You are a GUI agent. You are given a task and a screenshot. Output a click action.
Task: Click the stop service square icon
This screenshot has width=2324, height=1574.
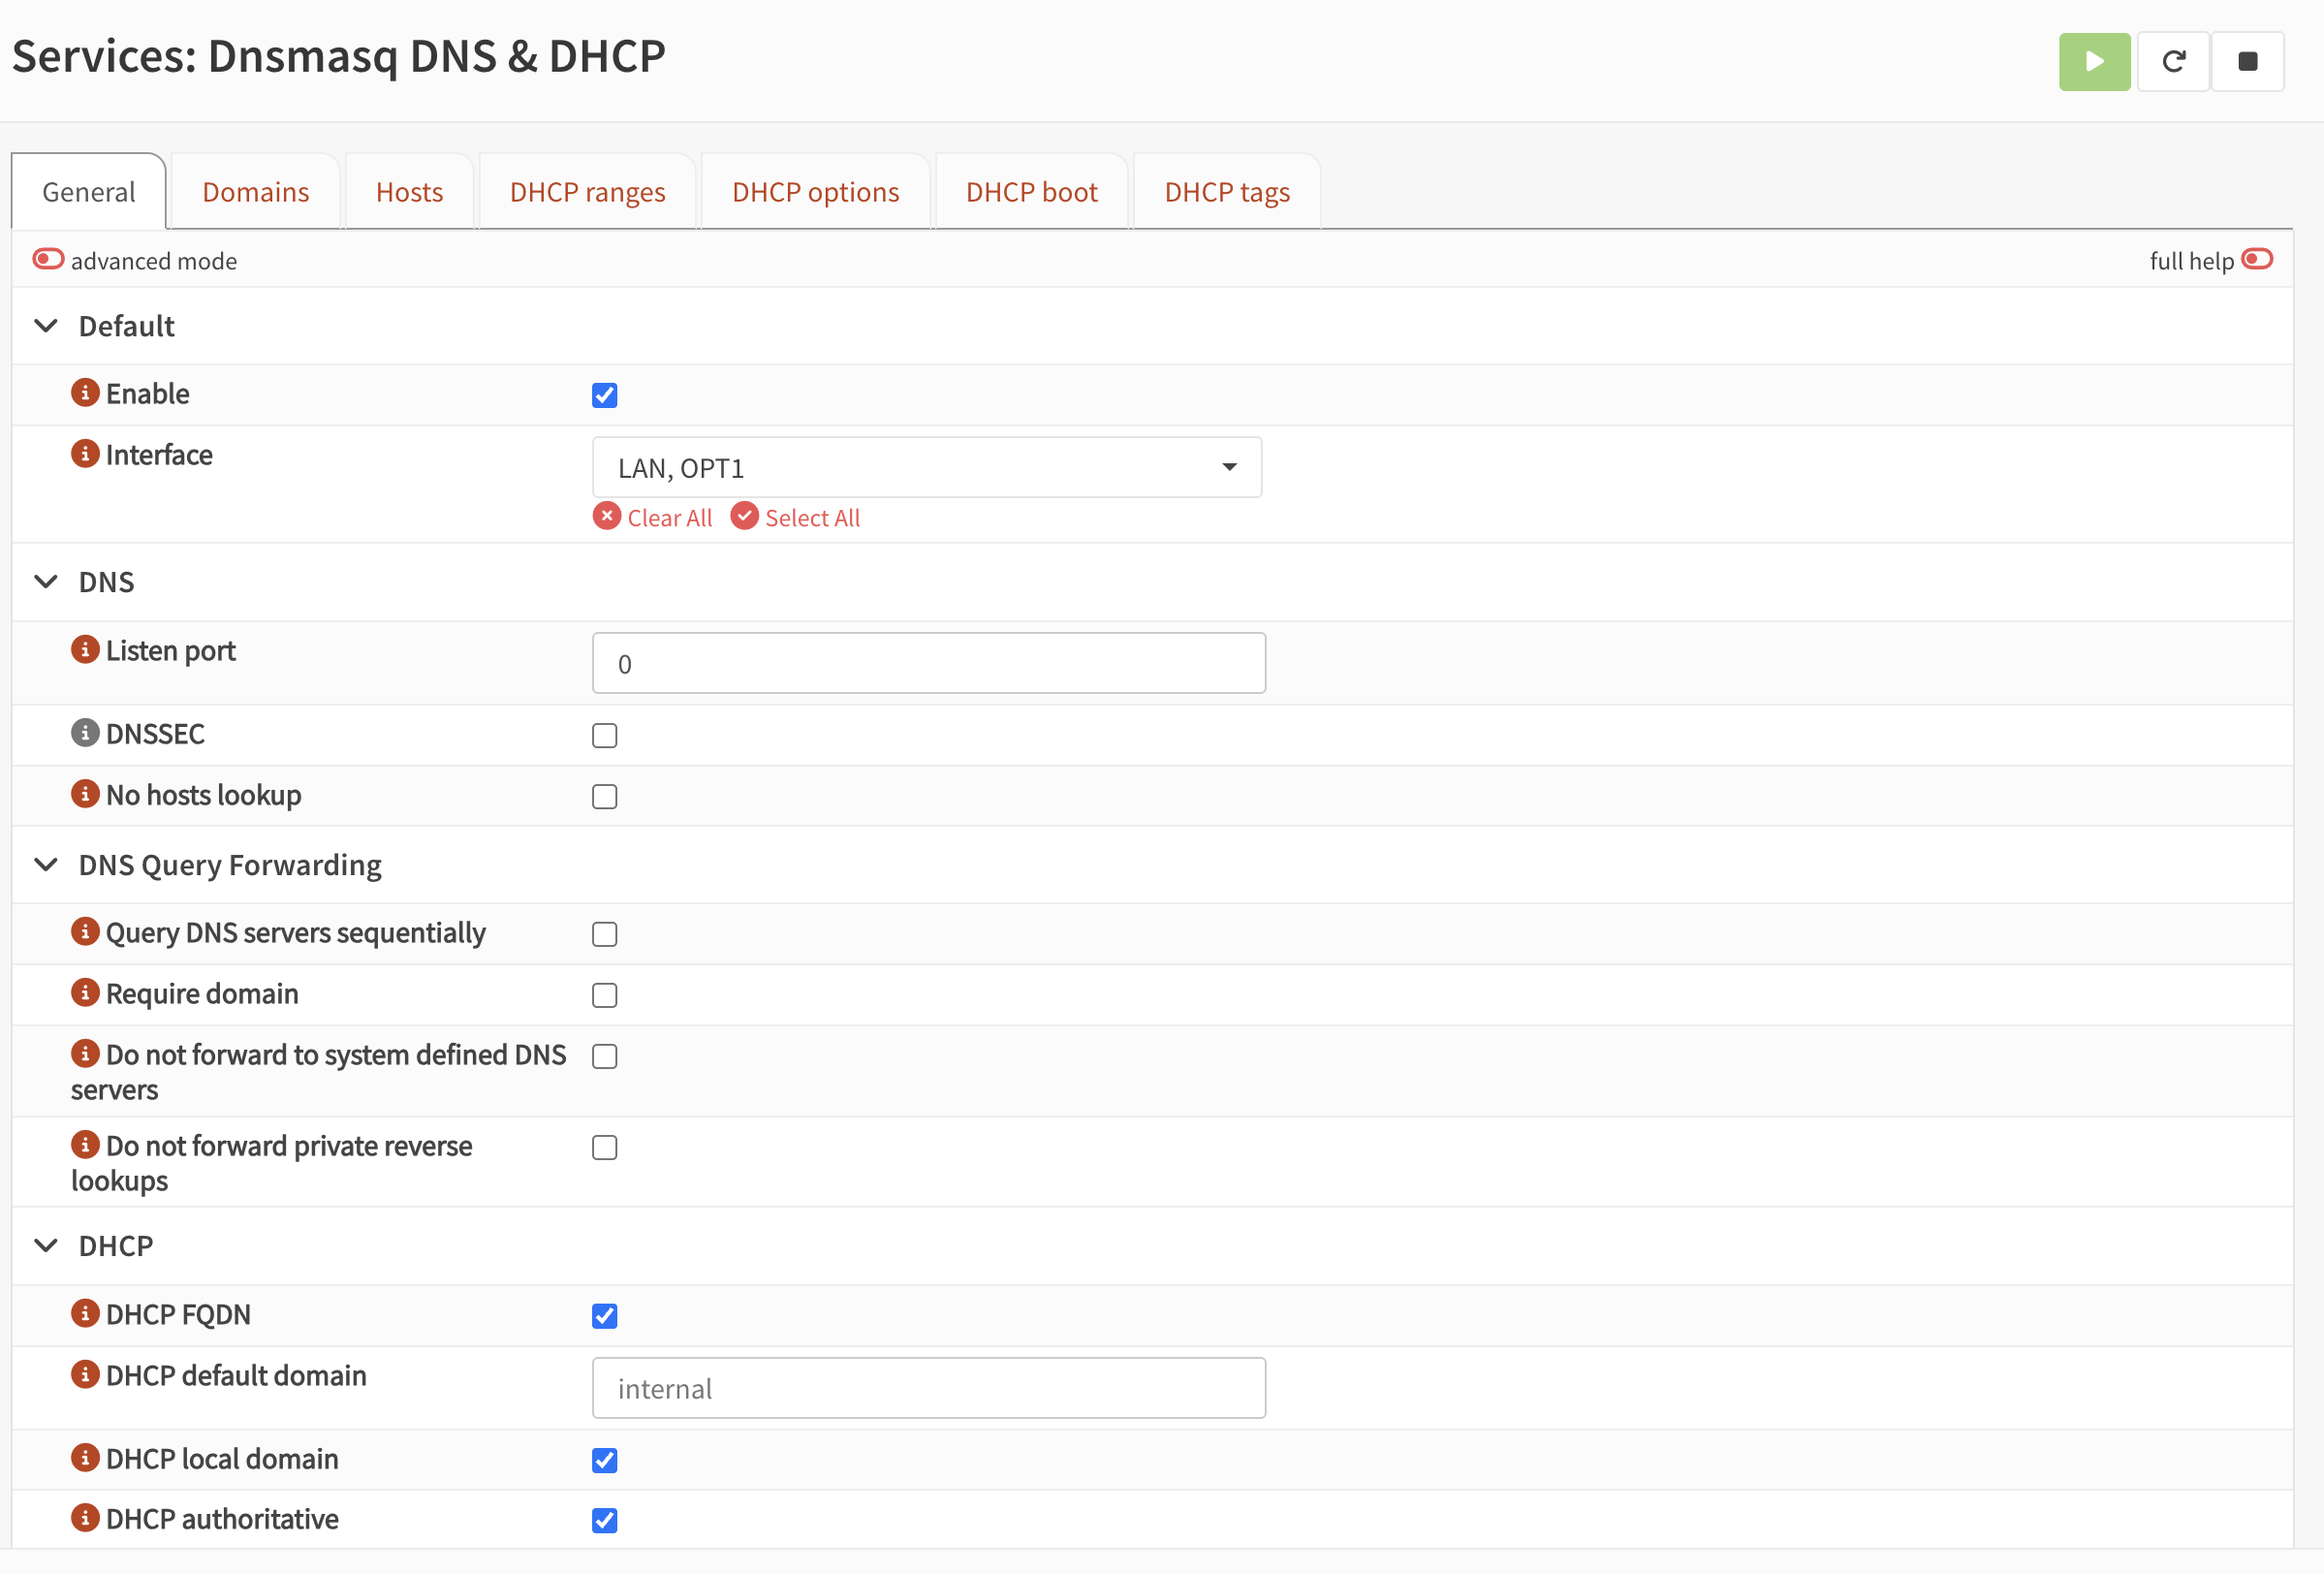[2247, 62]
